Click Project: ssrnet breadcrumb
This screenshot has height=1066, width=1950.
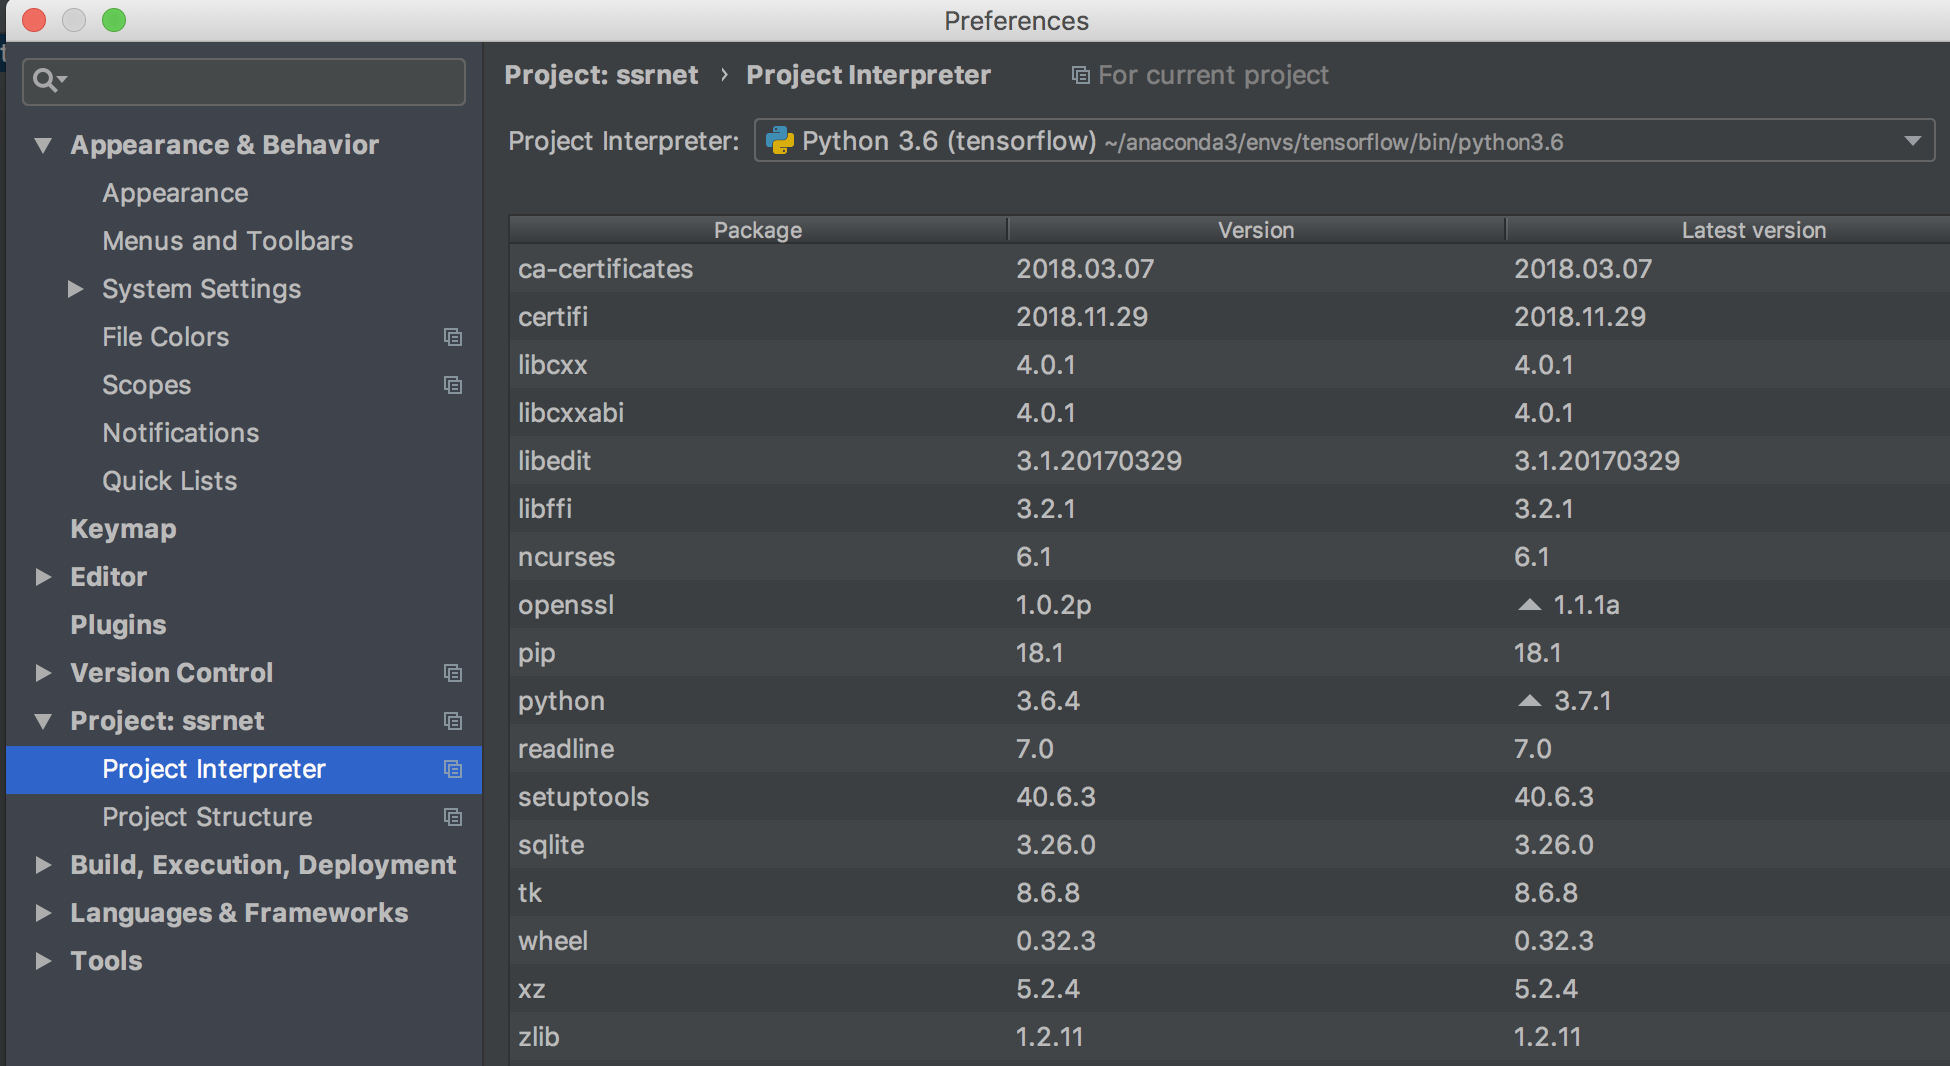pyautogui.click(x=601, y=75)
